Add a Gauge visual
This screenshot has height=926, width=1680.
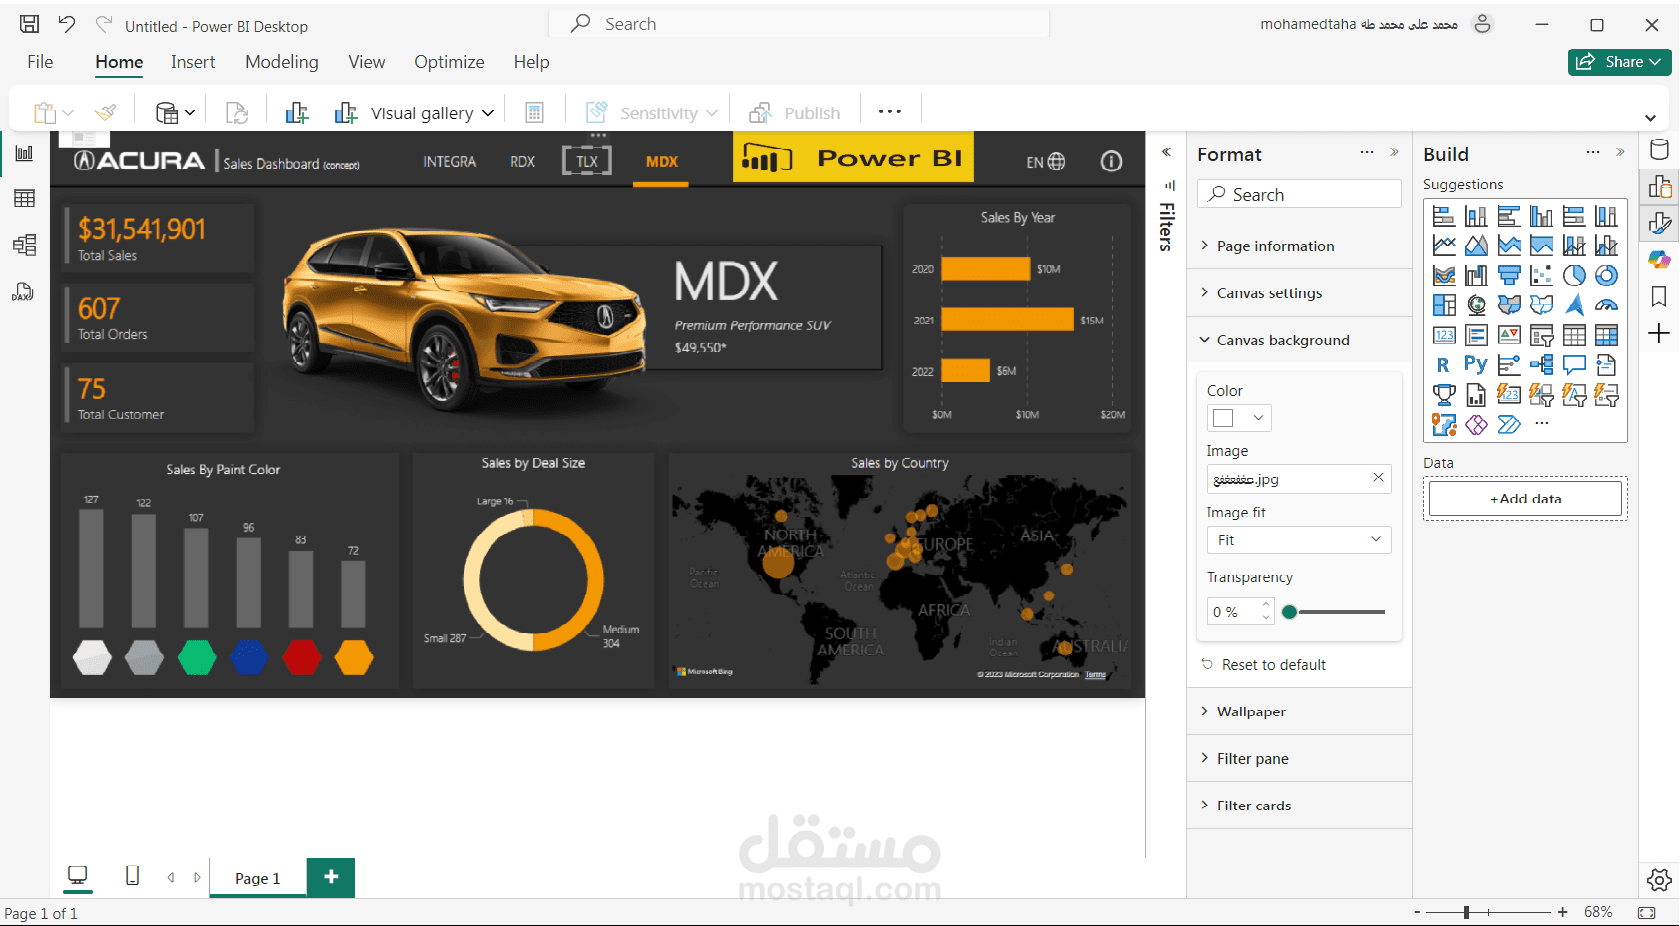click(1606, 305)
